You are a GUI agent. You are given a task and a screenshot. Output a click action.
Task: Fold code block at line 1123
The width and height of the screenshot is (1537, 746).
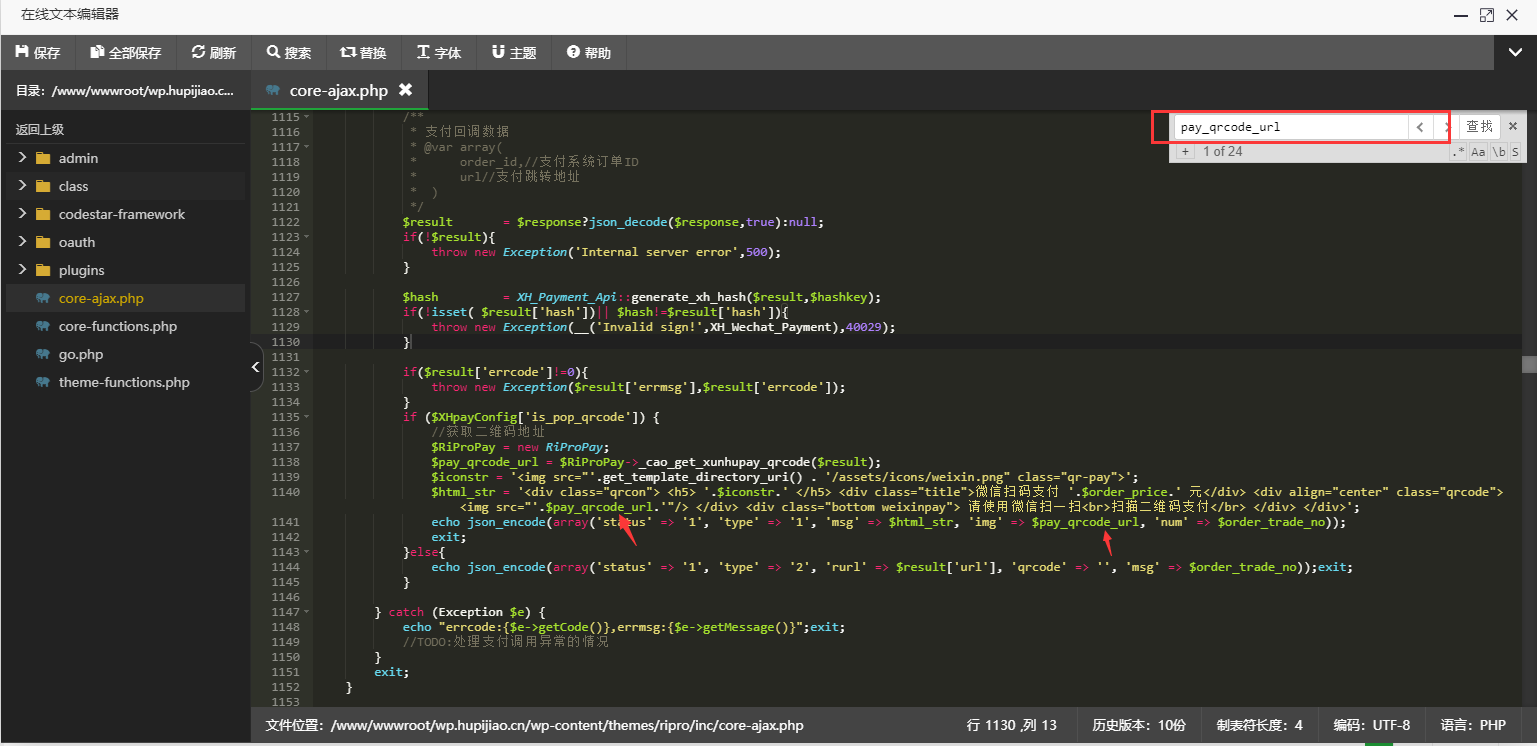(307, 237)
